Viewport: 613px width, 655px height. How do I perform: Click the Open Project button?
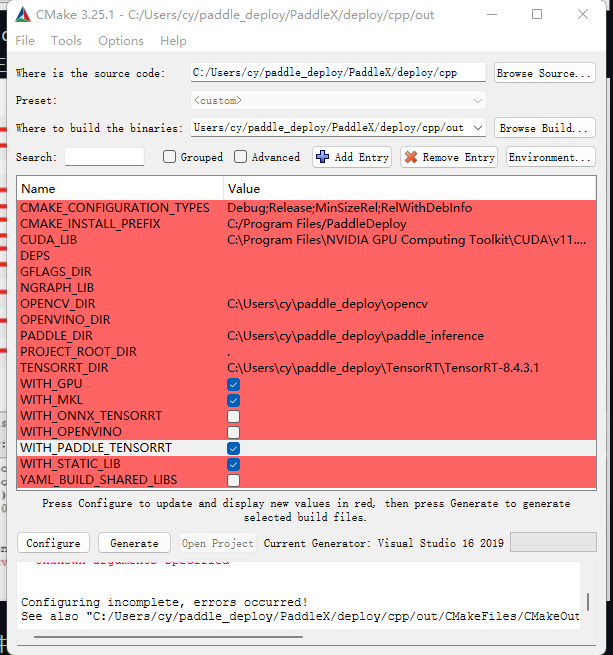pyautogui.click(x=218, y=543)
